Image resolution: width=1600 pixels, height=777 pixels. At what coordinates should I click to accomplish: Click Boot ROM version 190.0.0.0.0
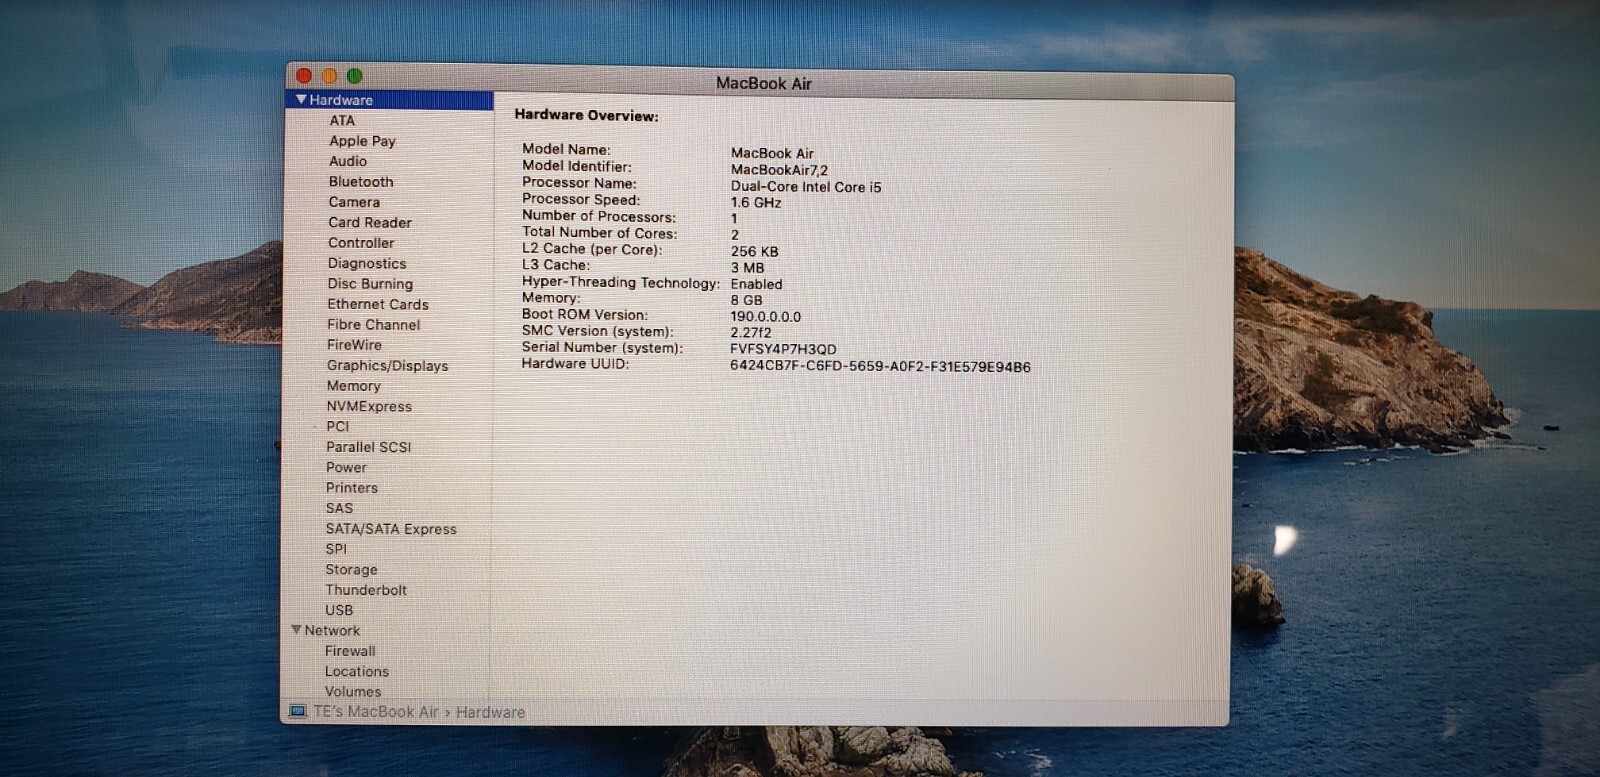(766, 316)
